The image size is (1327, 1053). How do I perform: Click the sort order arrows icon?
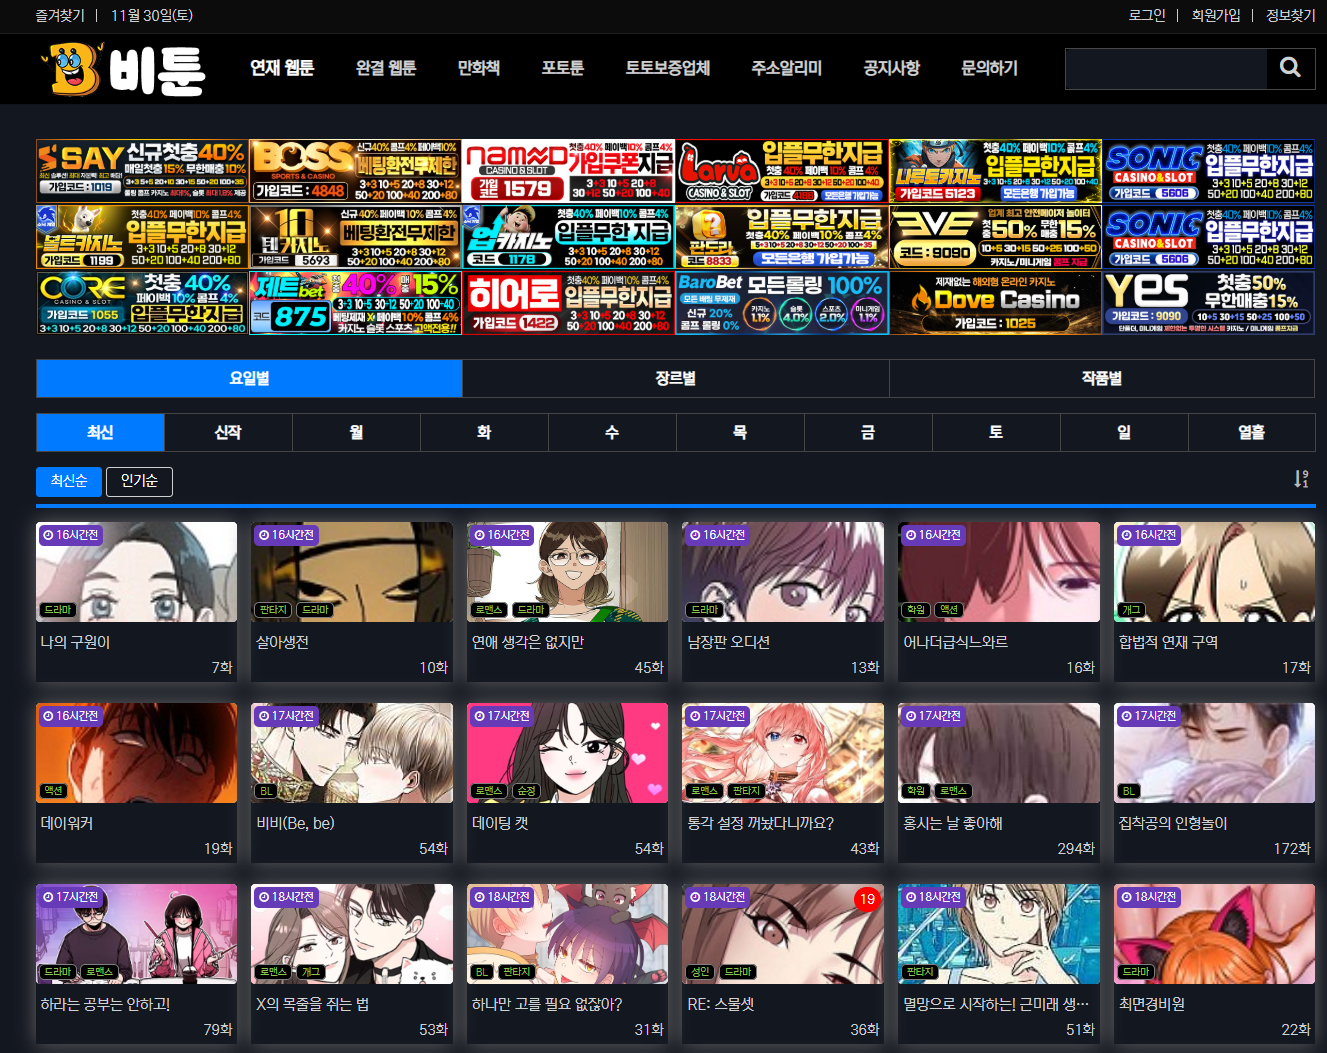pyautogui.click(x=1300, y=480)
